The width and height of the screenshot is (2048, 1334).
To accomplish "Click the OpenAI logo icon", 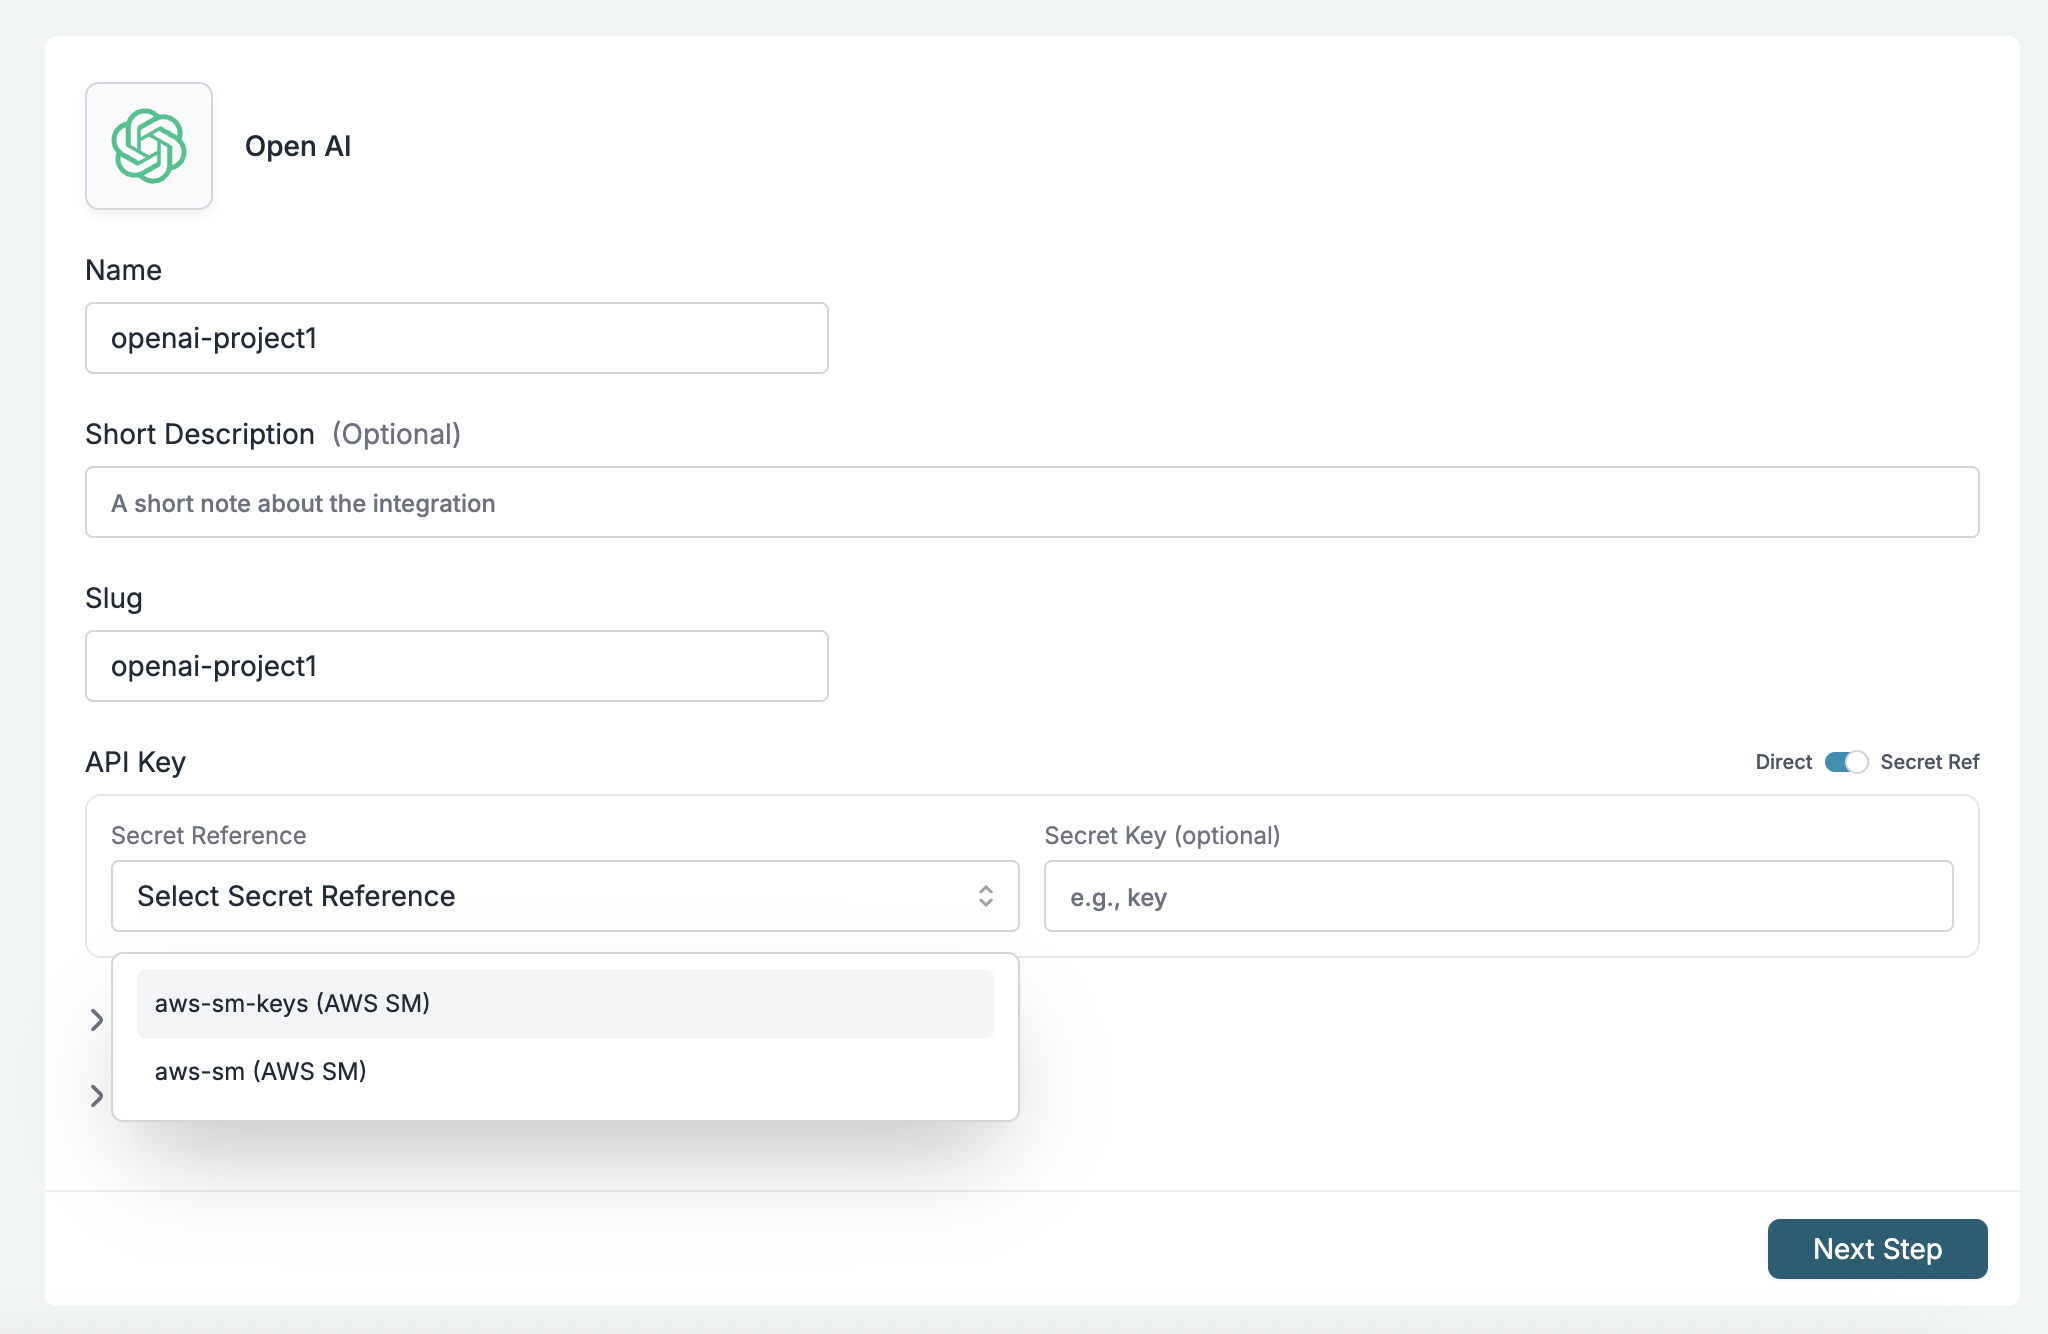I will coord(149,146).
